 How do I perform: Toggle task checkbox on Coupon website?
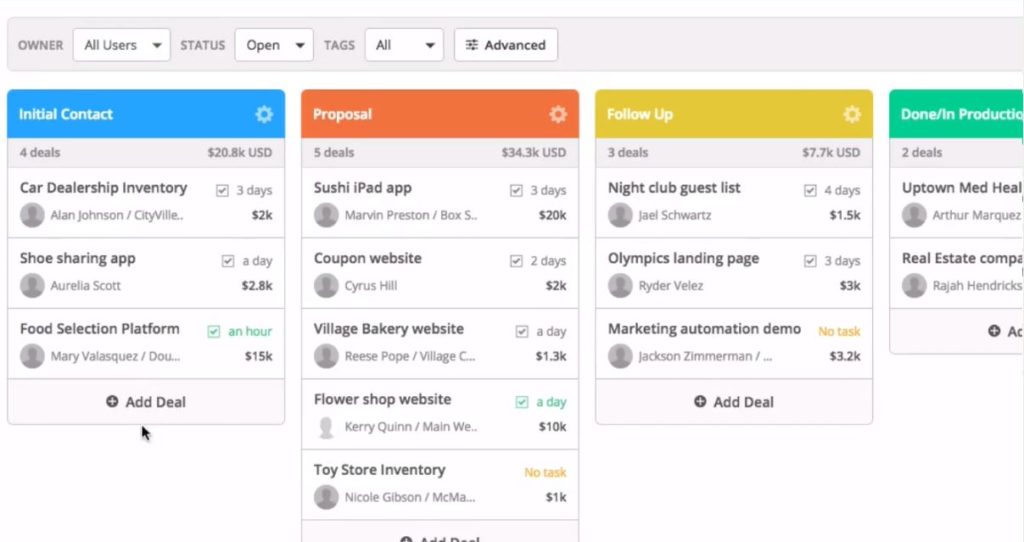516,261
